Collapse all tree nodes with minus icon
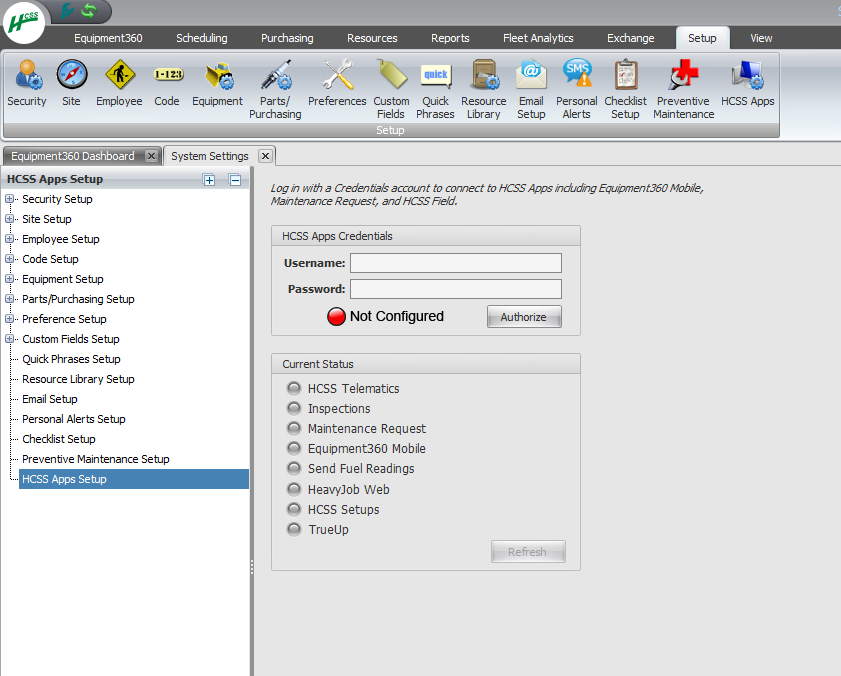 click(x=235, y=180)
